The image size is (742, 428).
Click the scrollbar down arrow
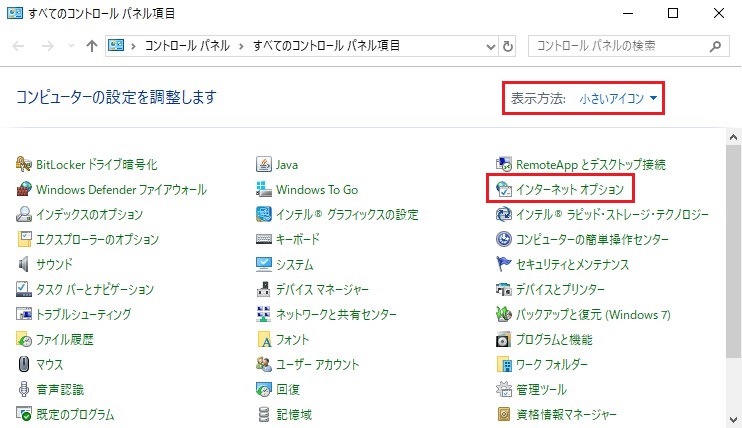733,419
